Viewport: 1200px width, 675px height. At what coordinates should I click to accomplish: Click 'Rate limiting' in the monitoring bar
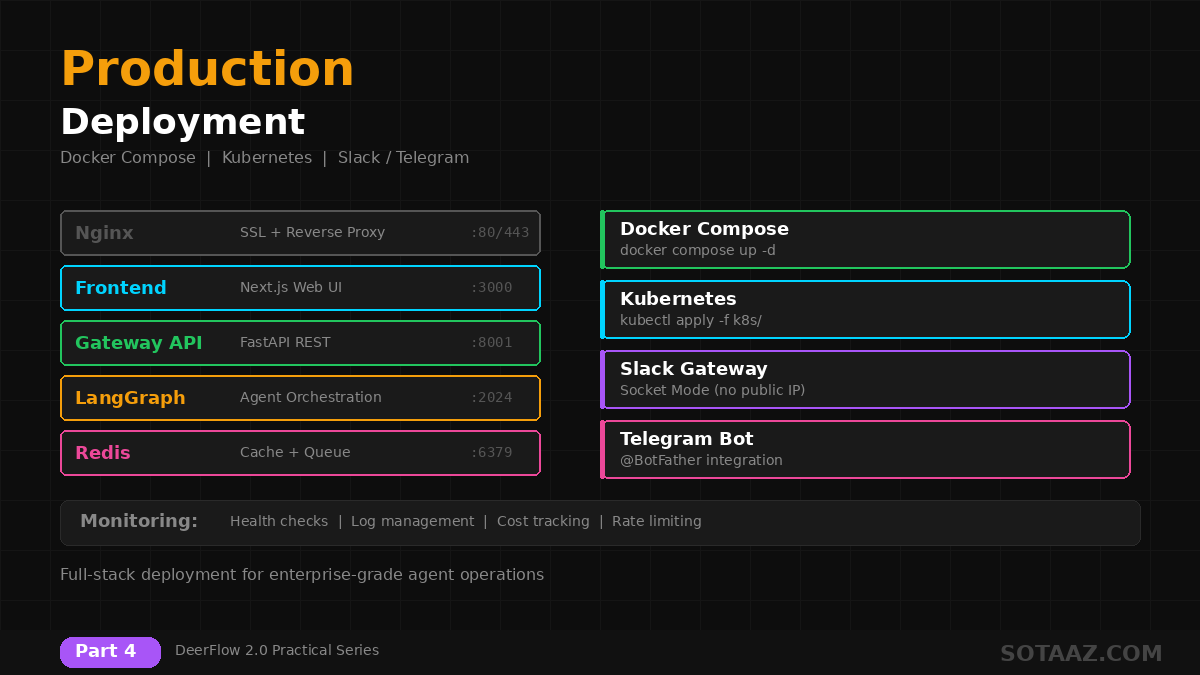(x=657, y=521)
